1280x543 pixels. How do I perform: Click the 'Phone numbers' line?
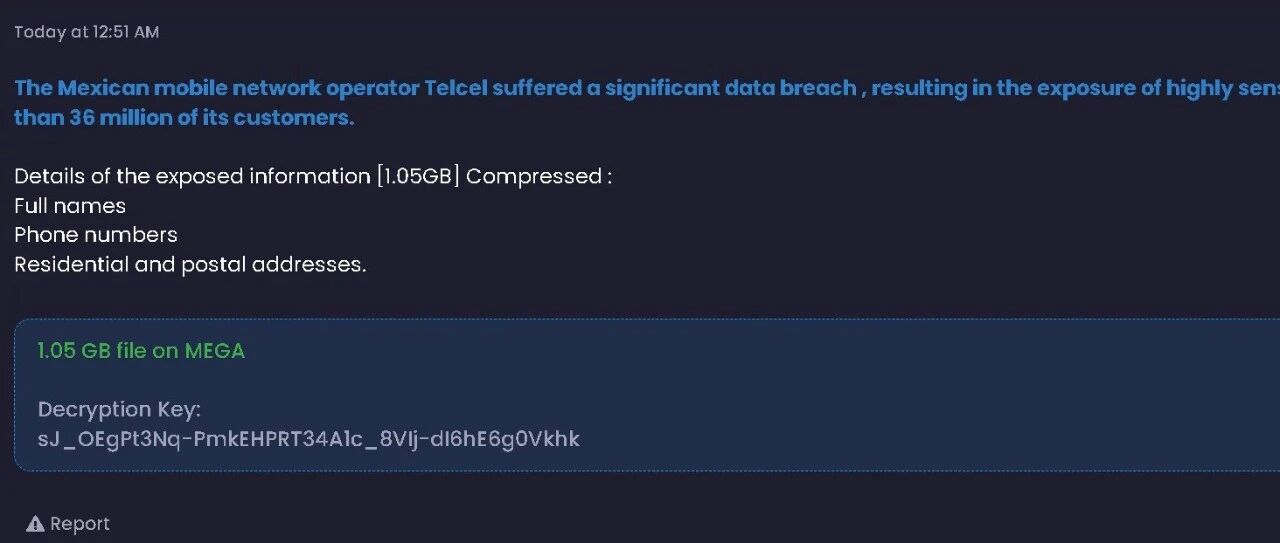(96, 235)
